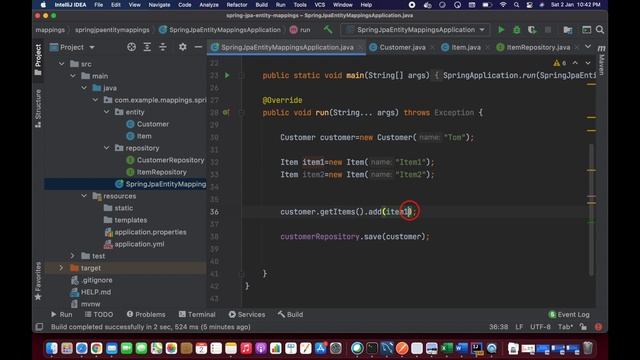Collapse the resources folder
640x360 pixels.
(x=84, y=196)
